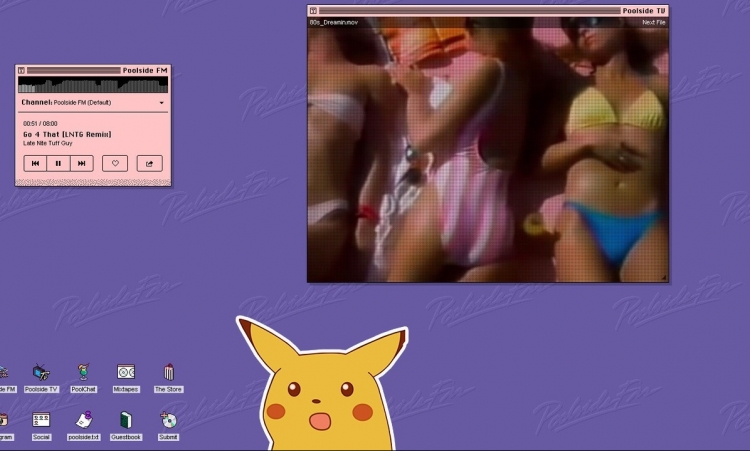Skip to previous track in Poolside FM
The height and width of the screenshot is (451, 750).
(x=35, y=164)
